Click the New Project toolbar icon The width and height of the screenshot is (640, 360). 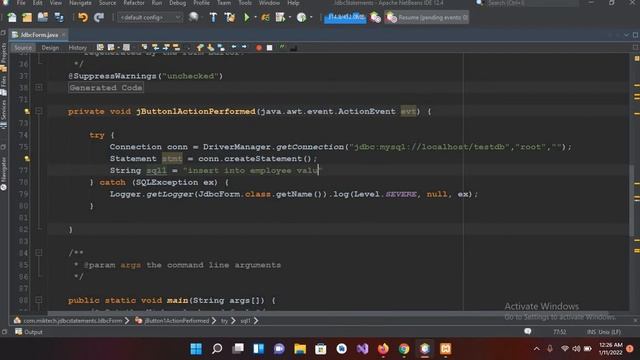tap(27, 17)
